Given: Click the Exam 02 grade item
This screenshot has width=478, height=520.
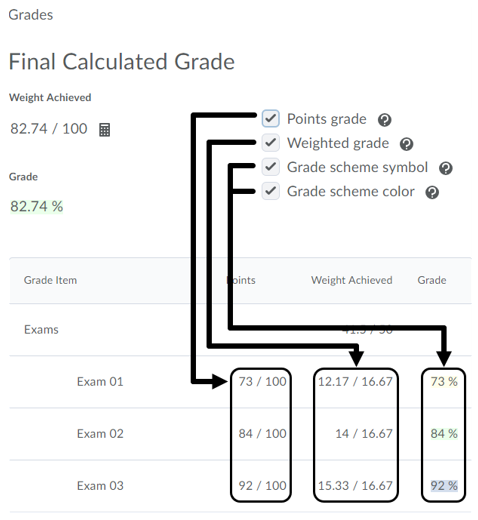Looking at the screenshot, I should 100,434.
